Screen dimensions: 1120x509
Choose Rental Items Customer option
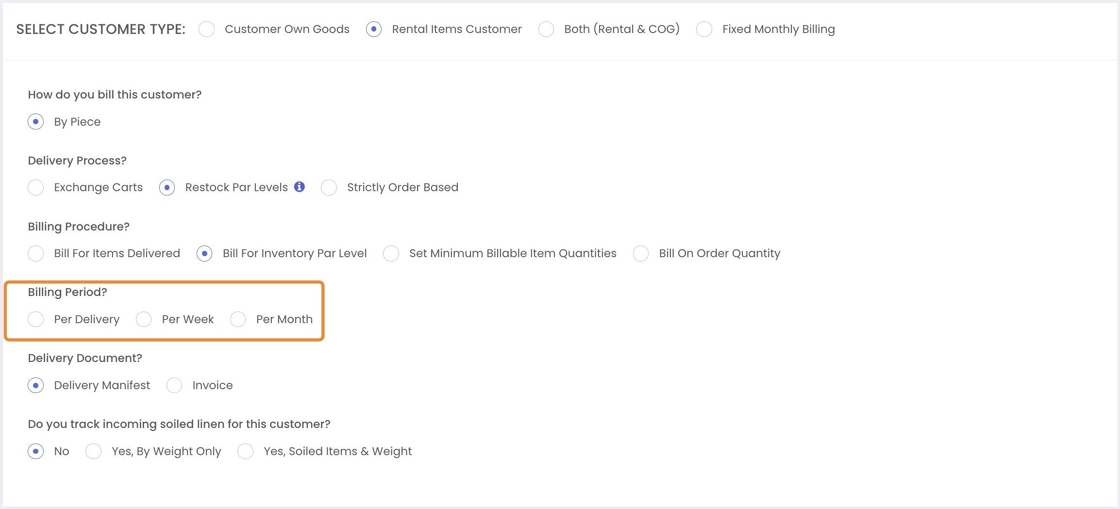point(374,30)
